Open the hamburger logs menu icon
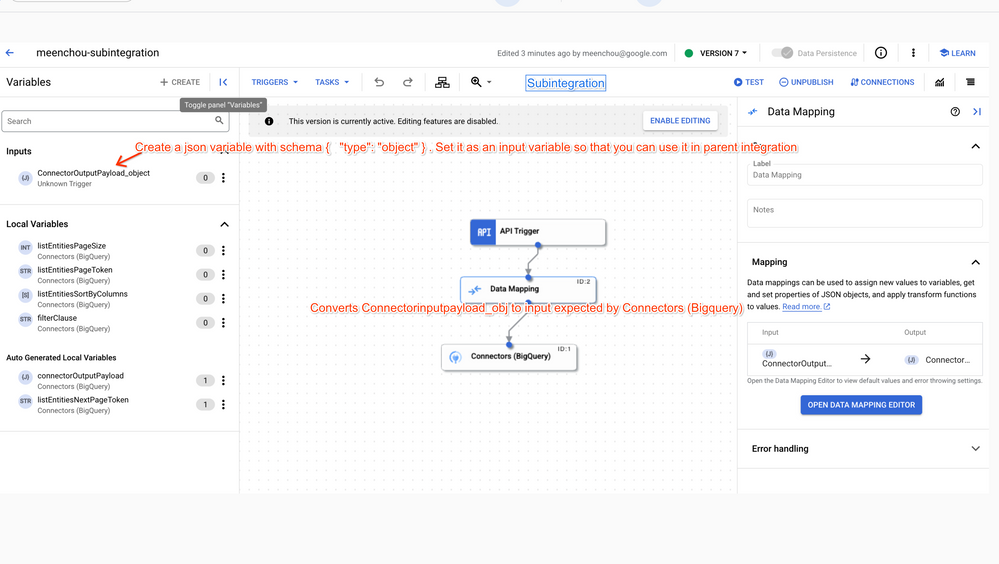 tap(970, 82)
